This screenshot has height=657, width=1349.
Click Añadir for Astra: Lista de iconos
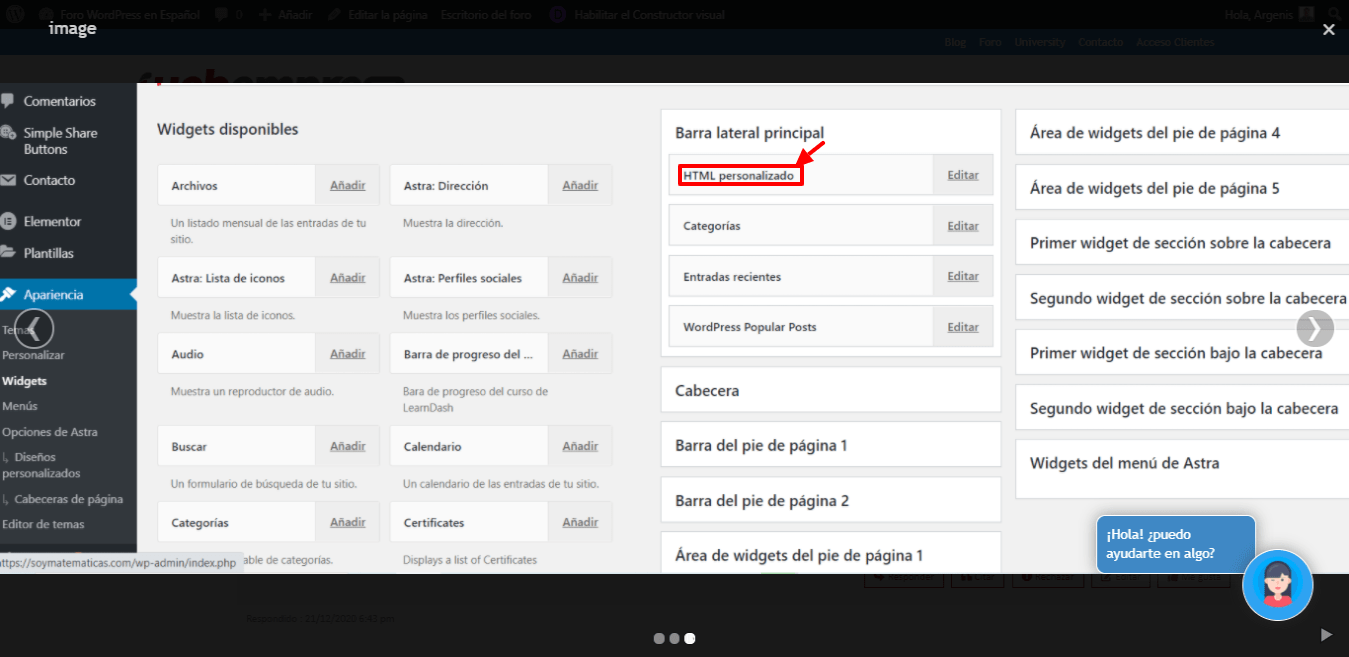pyautogui.click(x=348, y=277)
